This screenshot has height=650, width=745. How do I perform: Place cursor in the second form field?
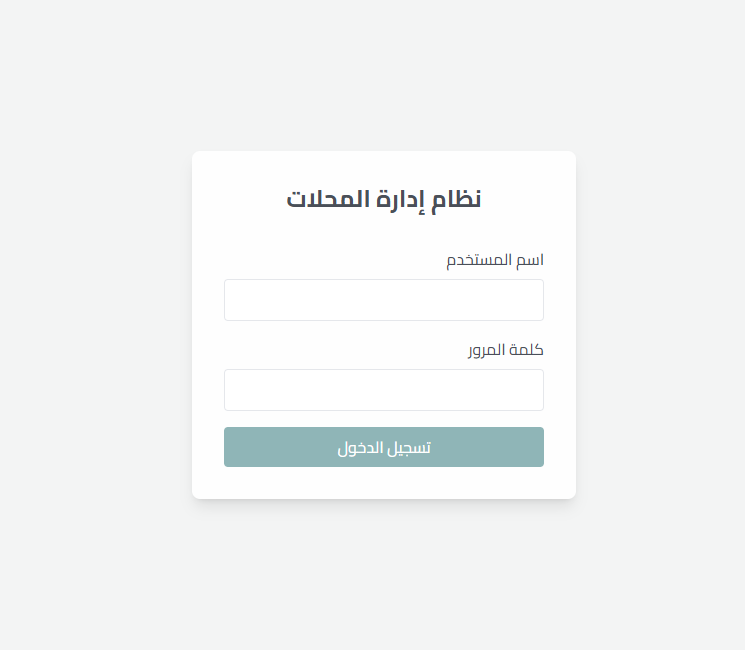[383, 390]
